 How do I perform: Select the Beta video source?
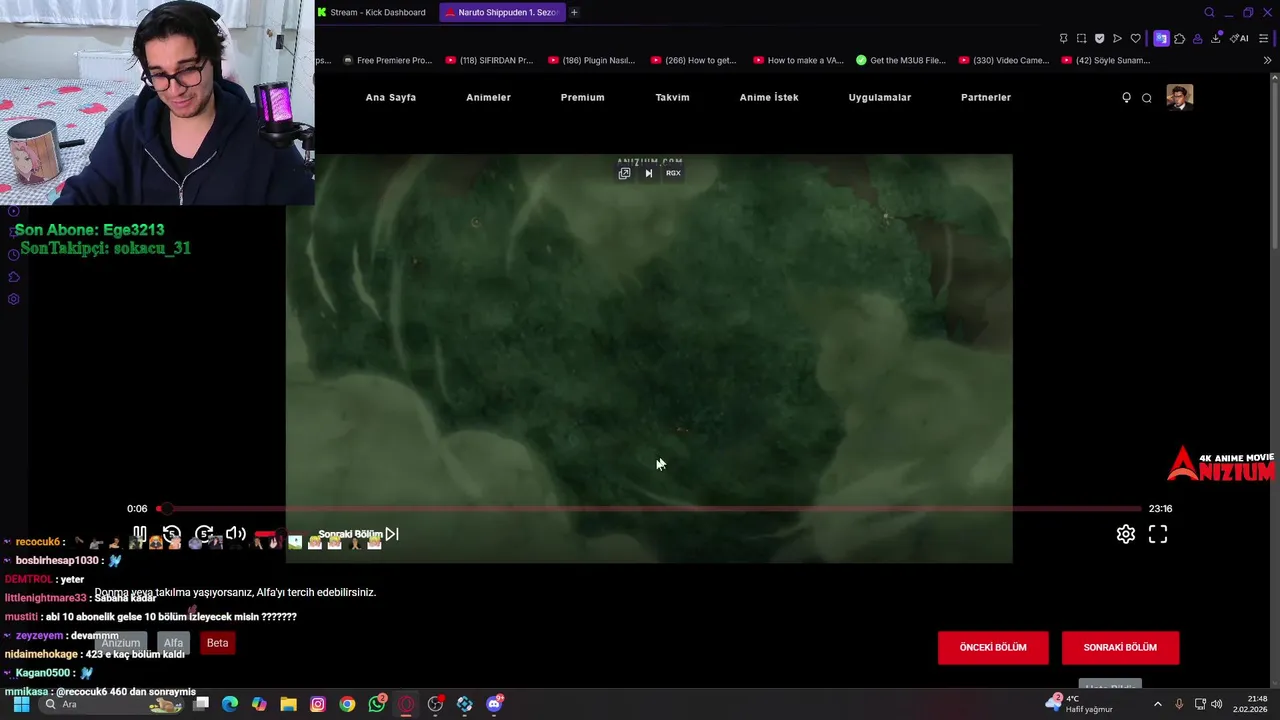pos(217,643)
